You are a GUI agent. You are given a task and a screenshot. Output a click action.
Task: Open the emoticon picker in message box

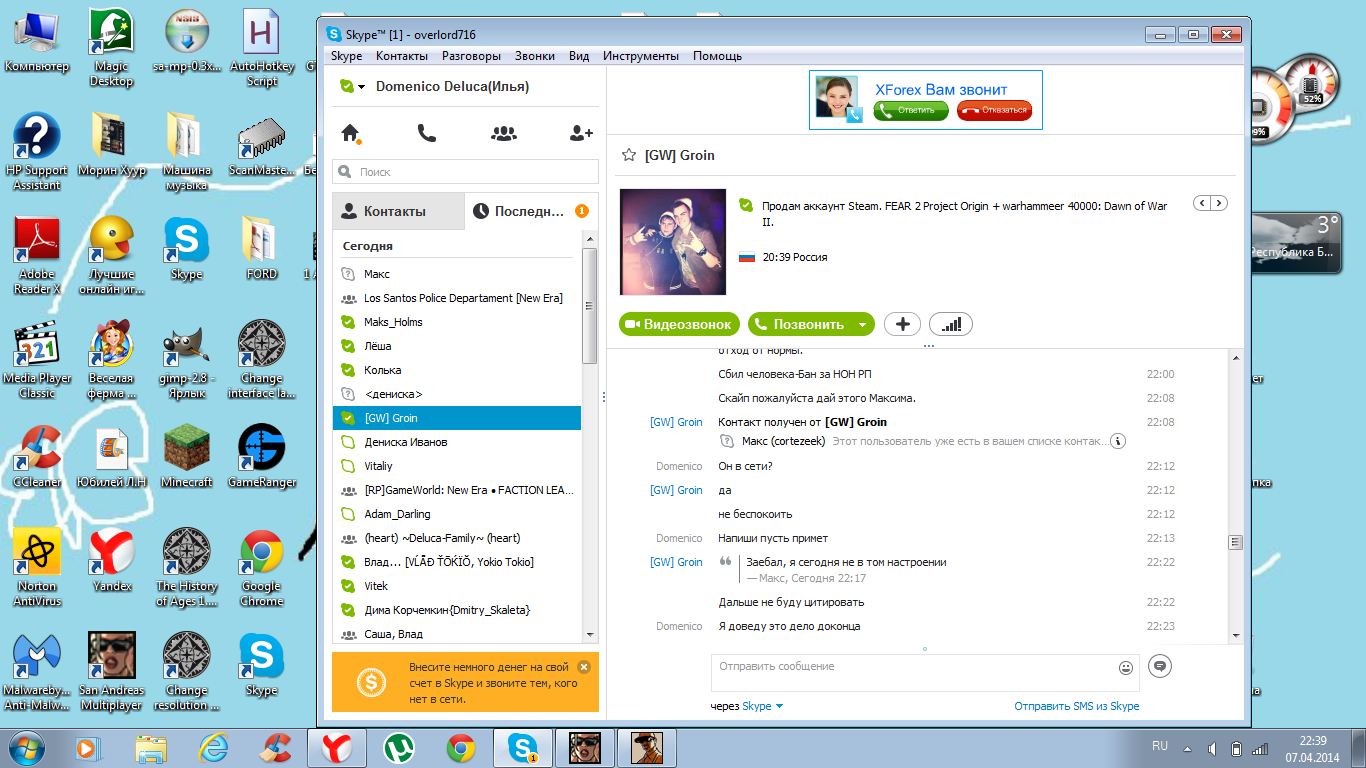click(x=1126, y=667)
